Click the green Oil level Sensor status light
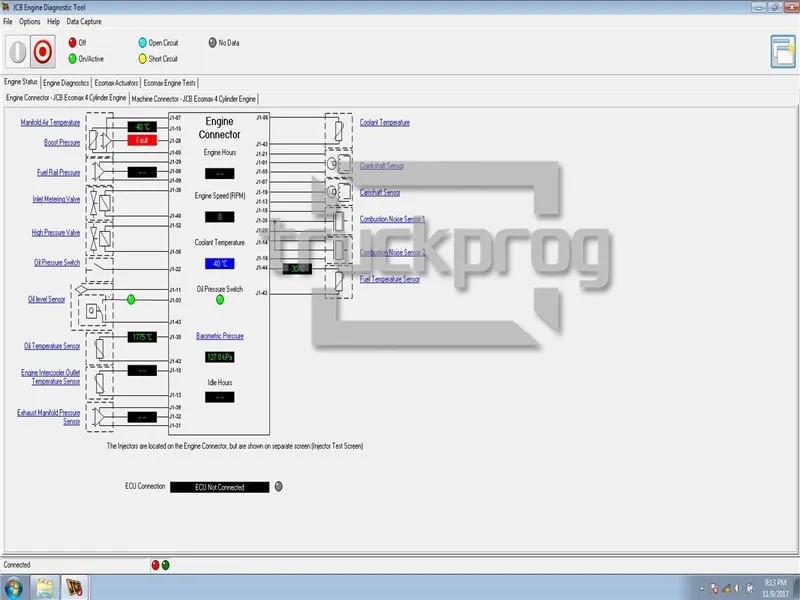 131,299
